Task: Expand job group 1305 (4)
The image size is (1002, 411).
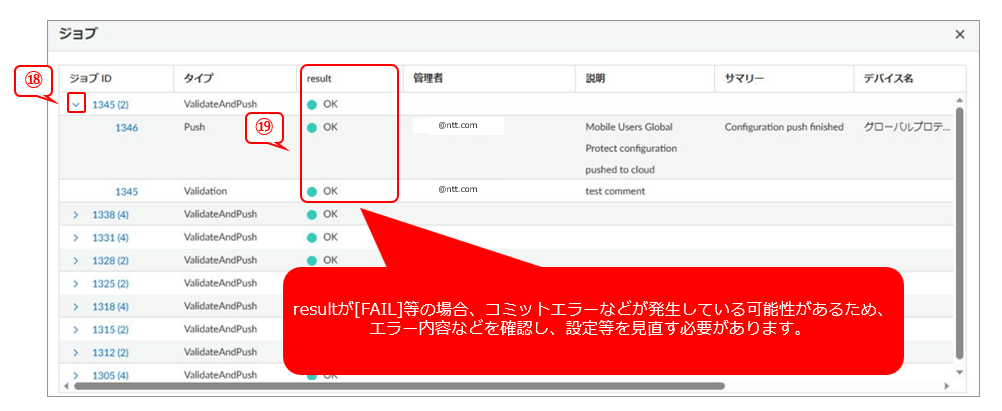Action: (x=76, y=375)
